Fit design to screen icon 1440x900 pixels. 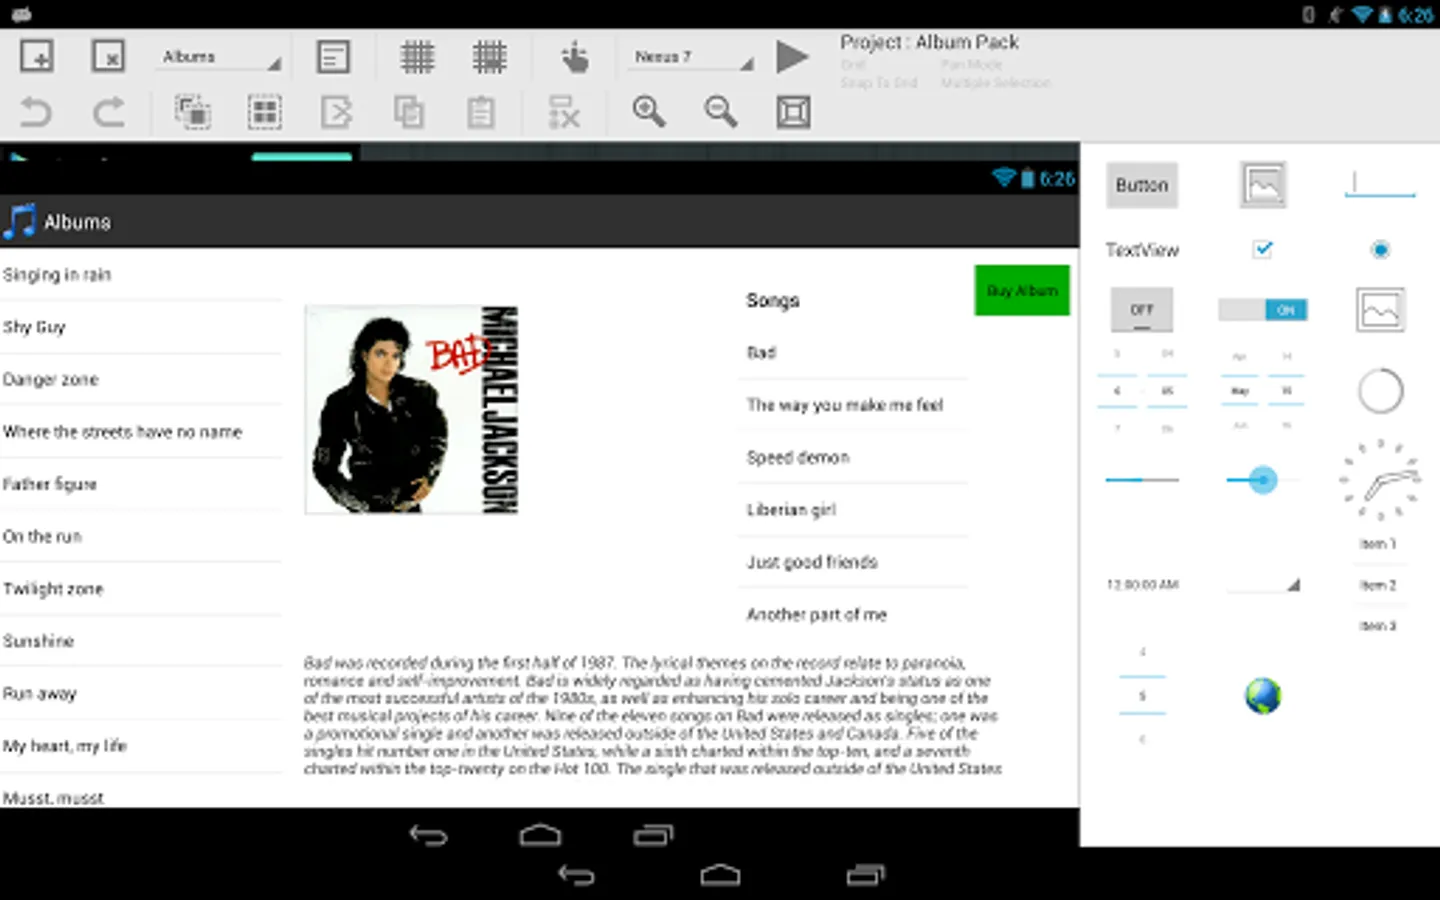[x=793, y=111]
